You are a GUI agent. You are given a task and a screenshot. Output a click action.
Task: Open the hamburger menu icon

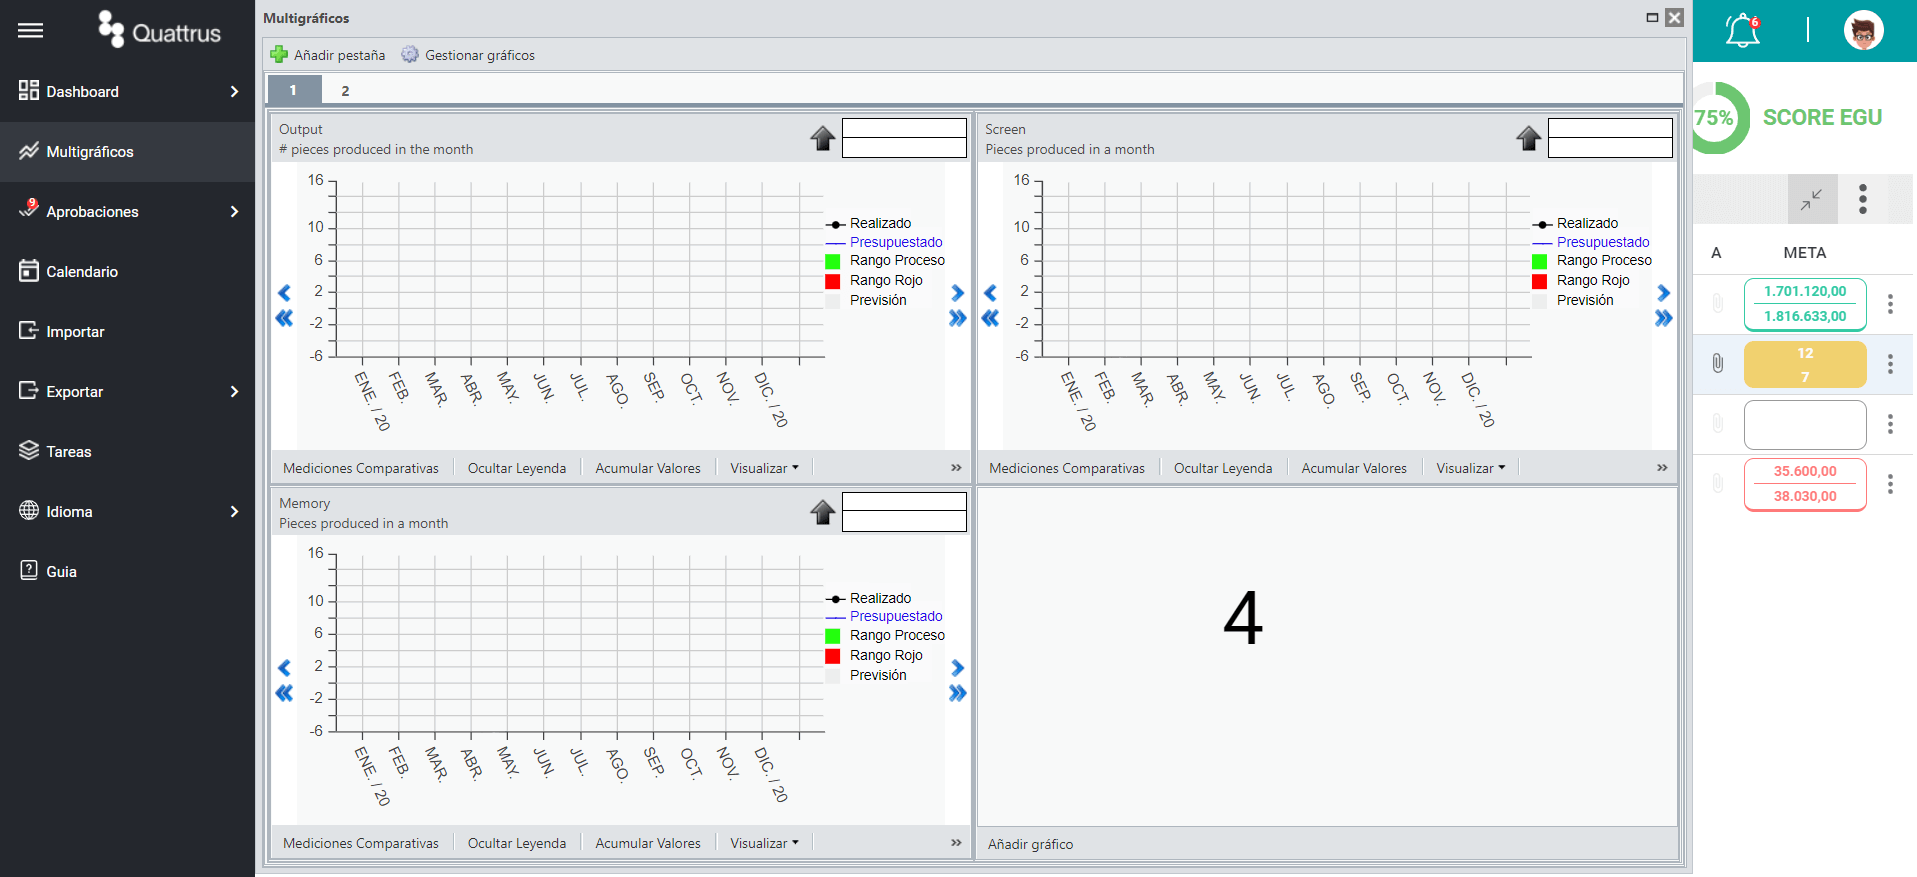(31, 31)
